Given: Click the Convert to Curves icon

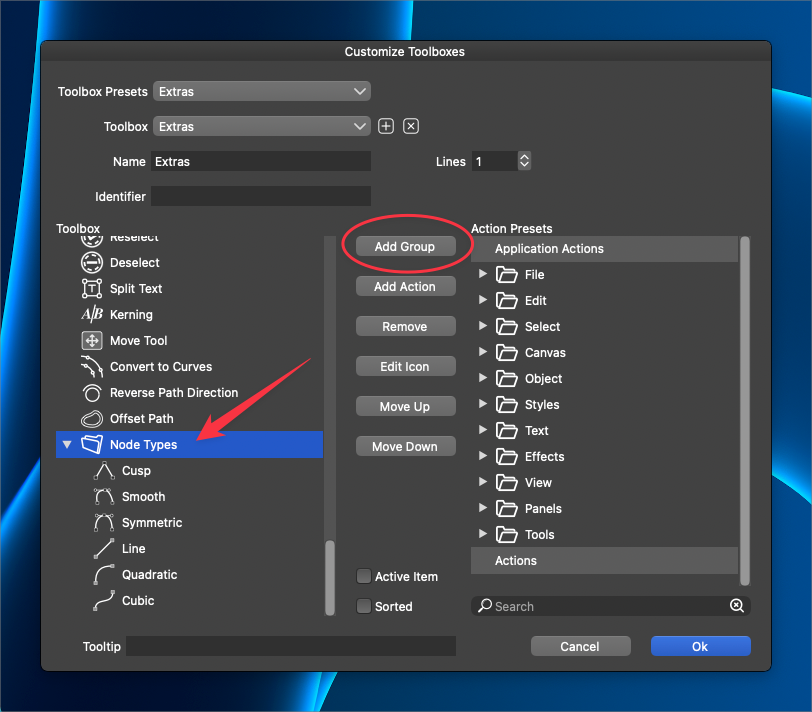Looking at the screenshot, I should (x=92, y=367).
